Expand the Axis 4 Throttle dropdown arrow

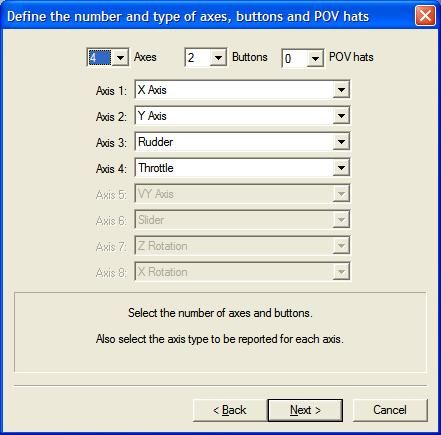click(341, 167)
